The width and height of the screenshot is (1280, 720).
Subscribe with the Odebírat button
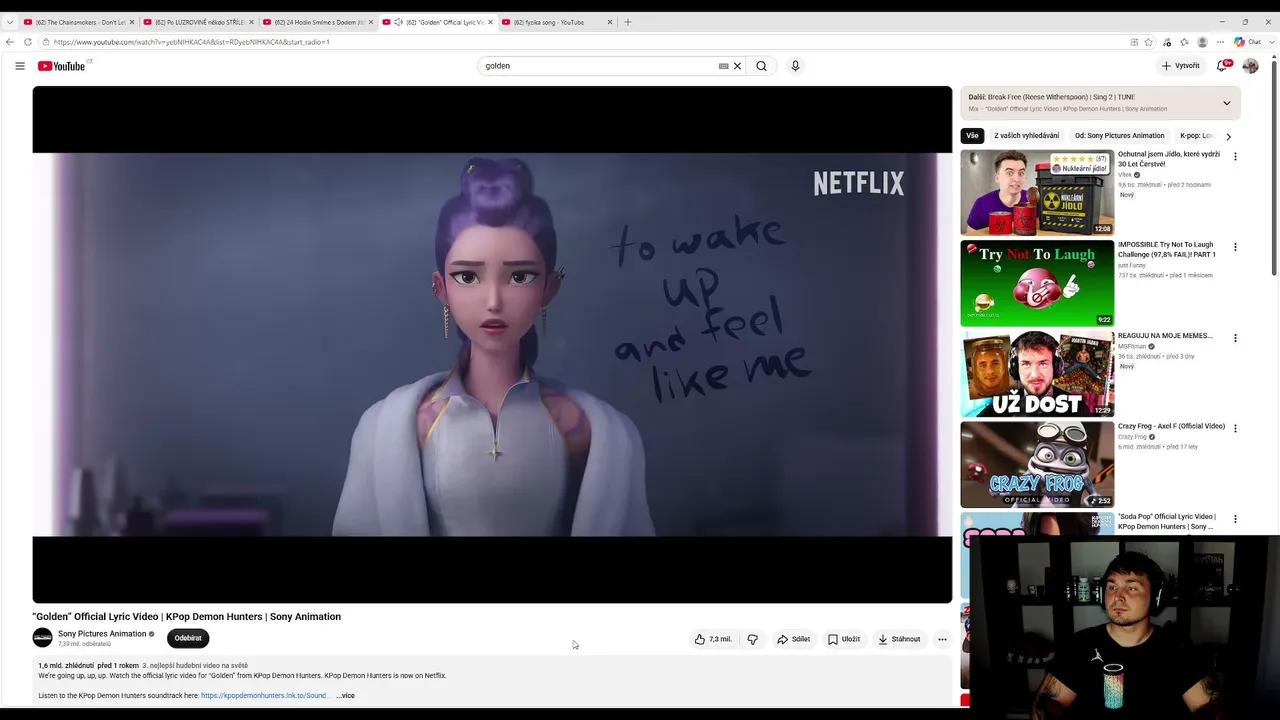pos(188,638)
